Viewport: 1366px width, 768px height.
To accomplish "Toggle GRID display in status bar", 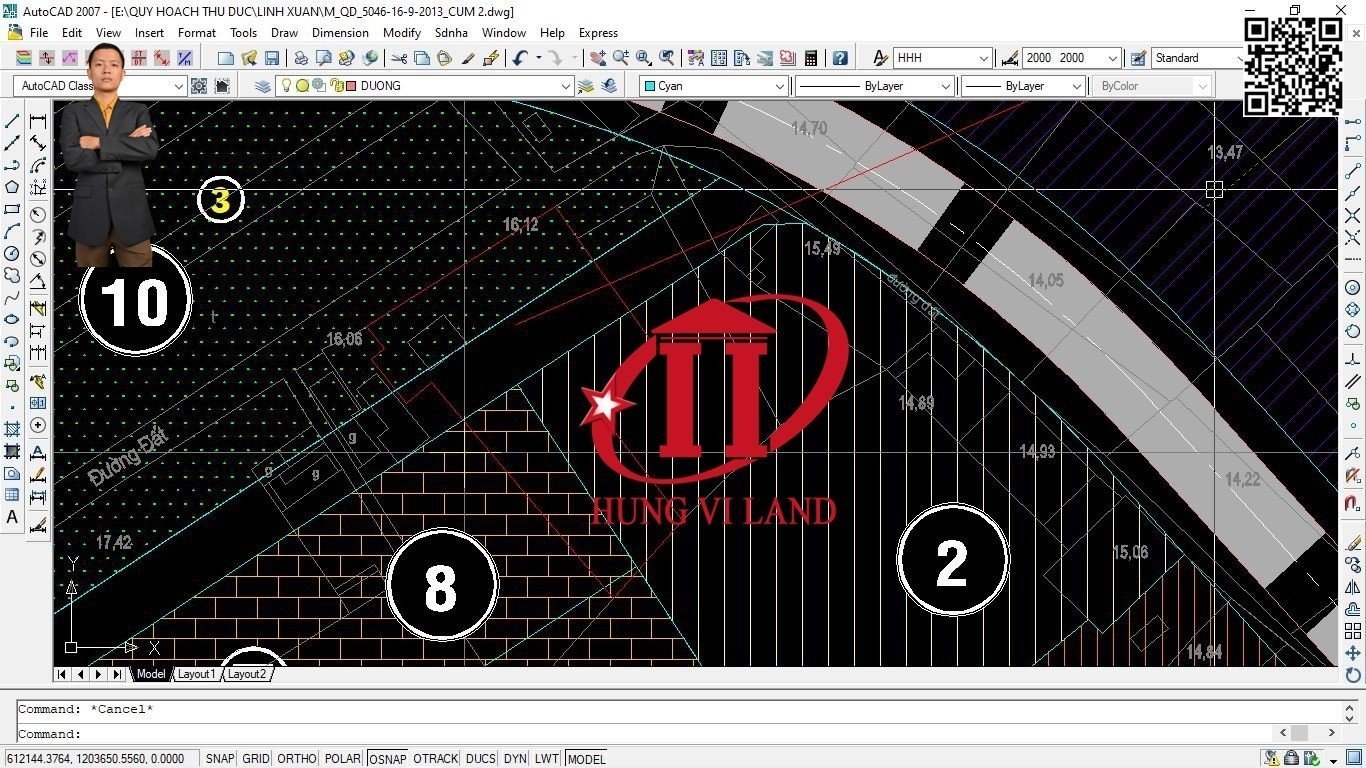I will 256,759.
